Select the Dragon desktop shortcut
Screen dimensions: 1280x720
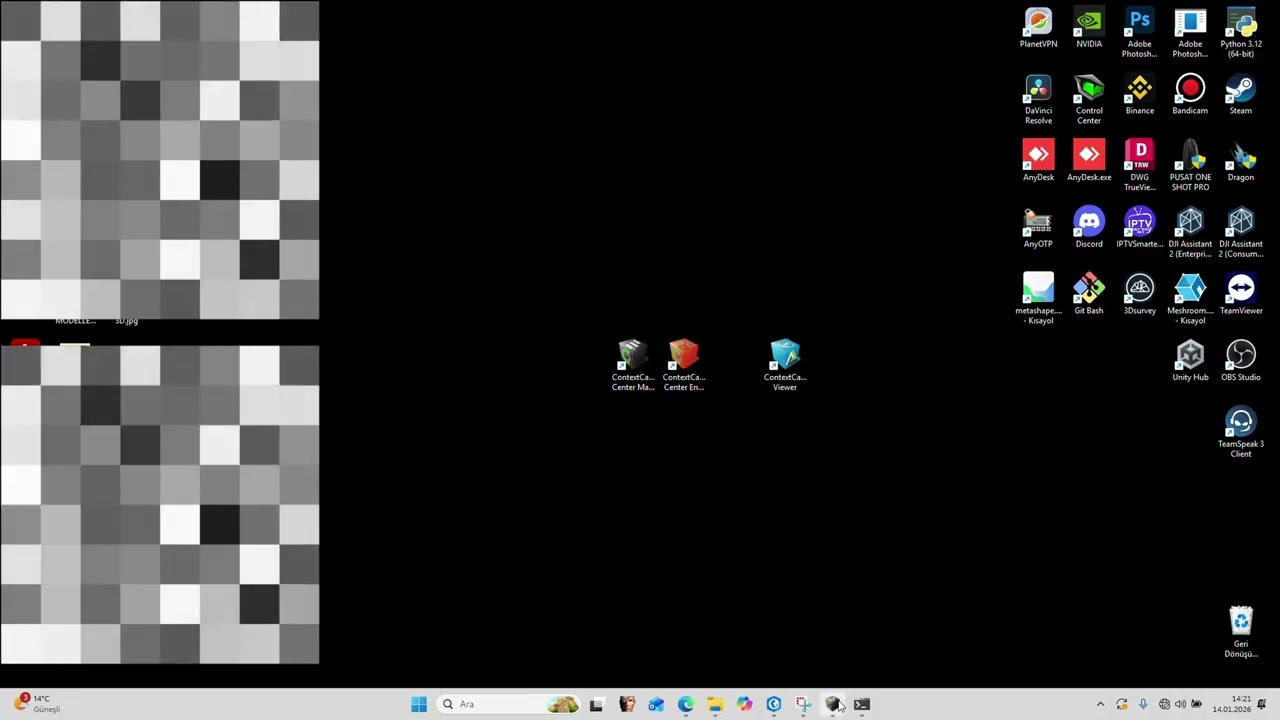[x=1241, y=162]
